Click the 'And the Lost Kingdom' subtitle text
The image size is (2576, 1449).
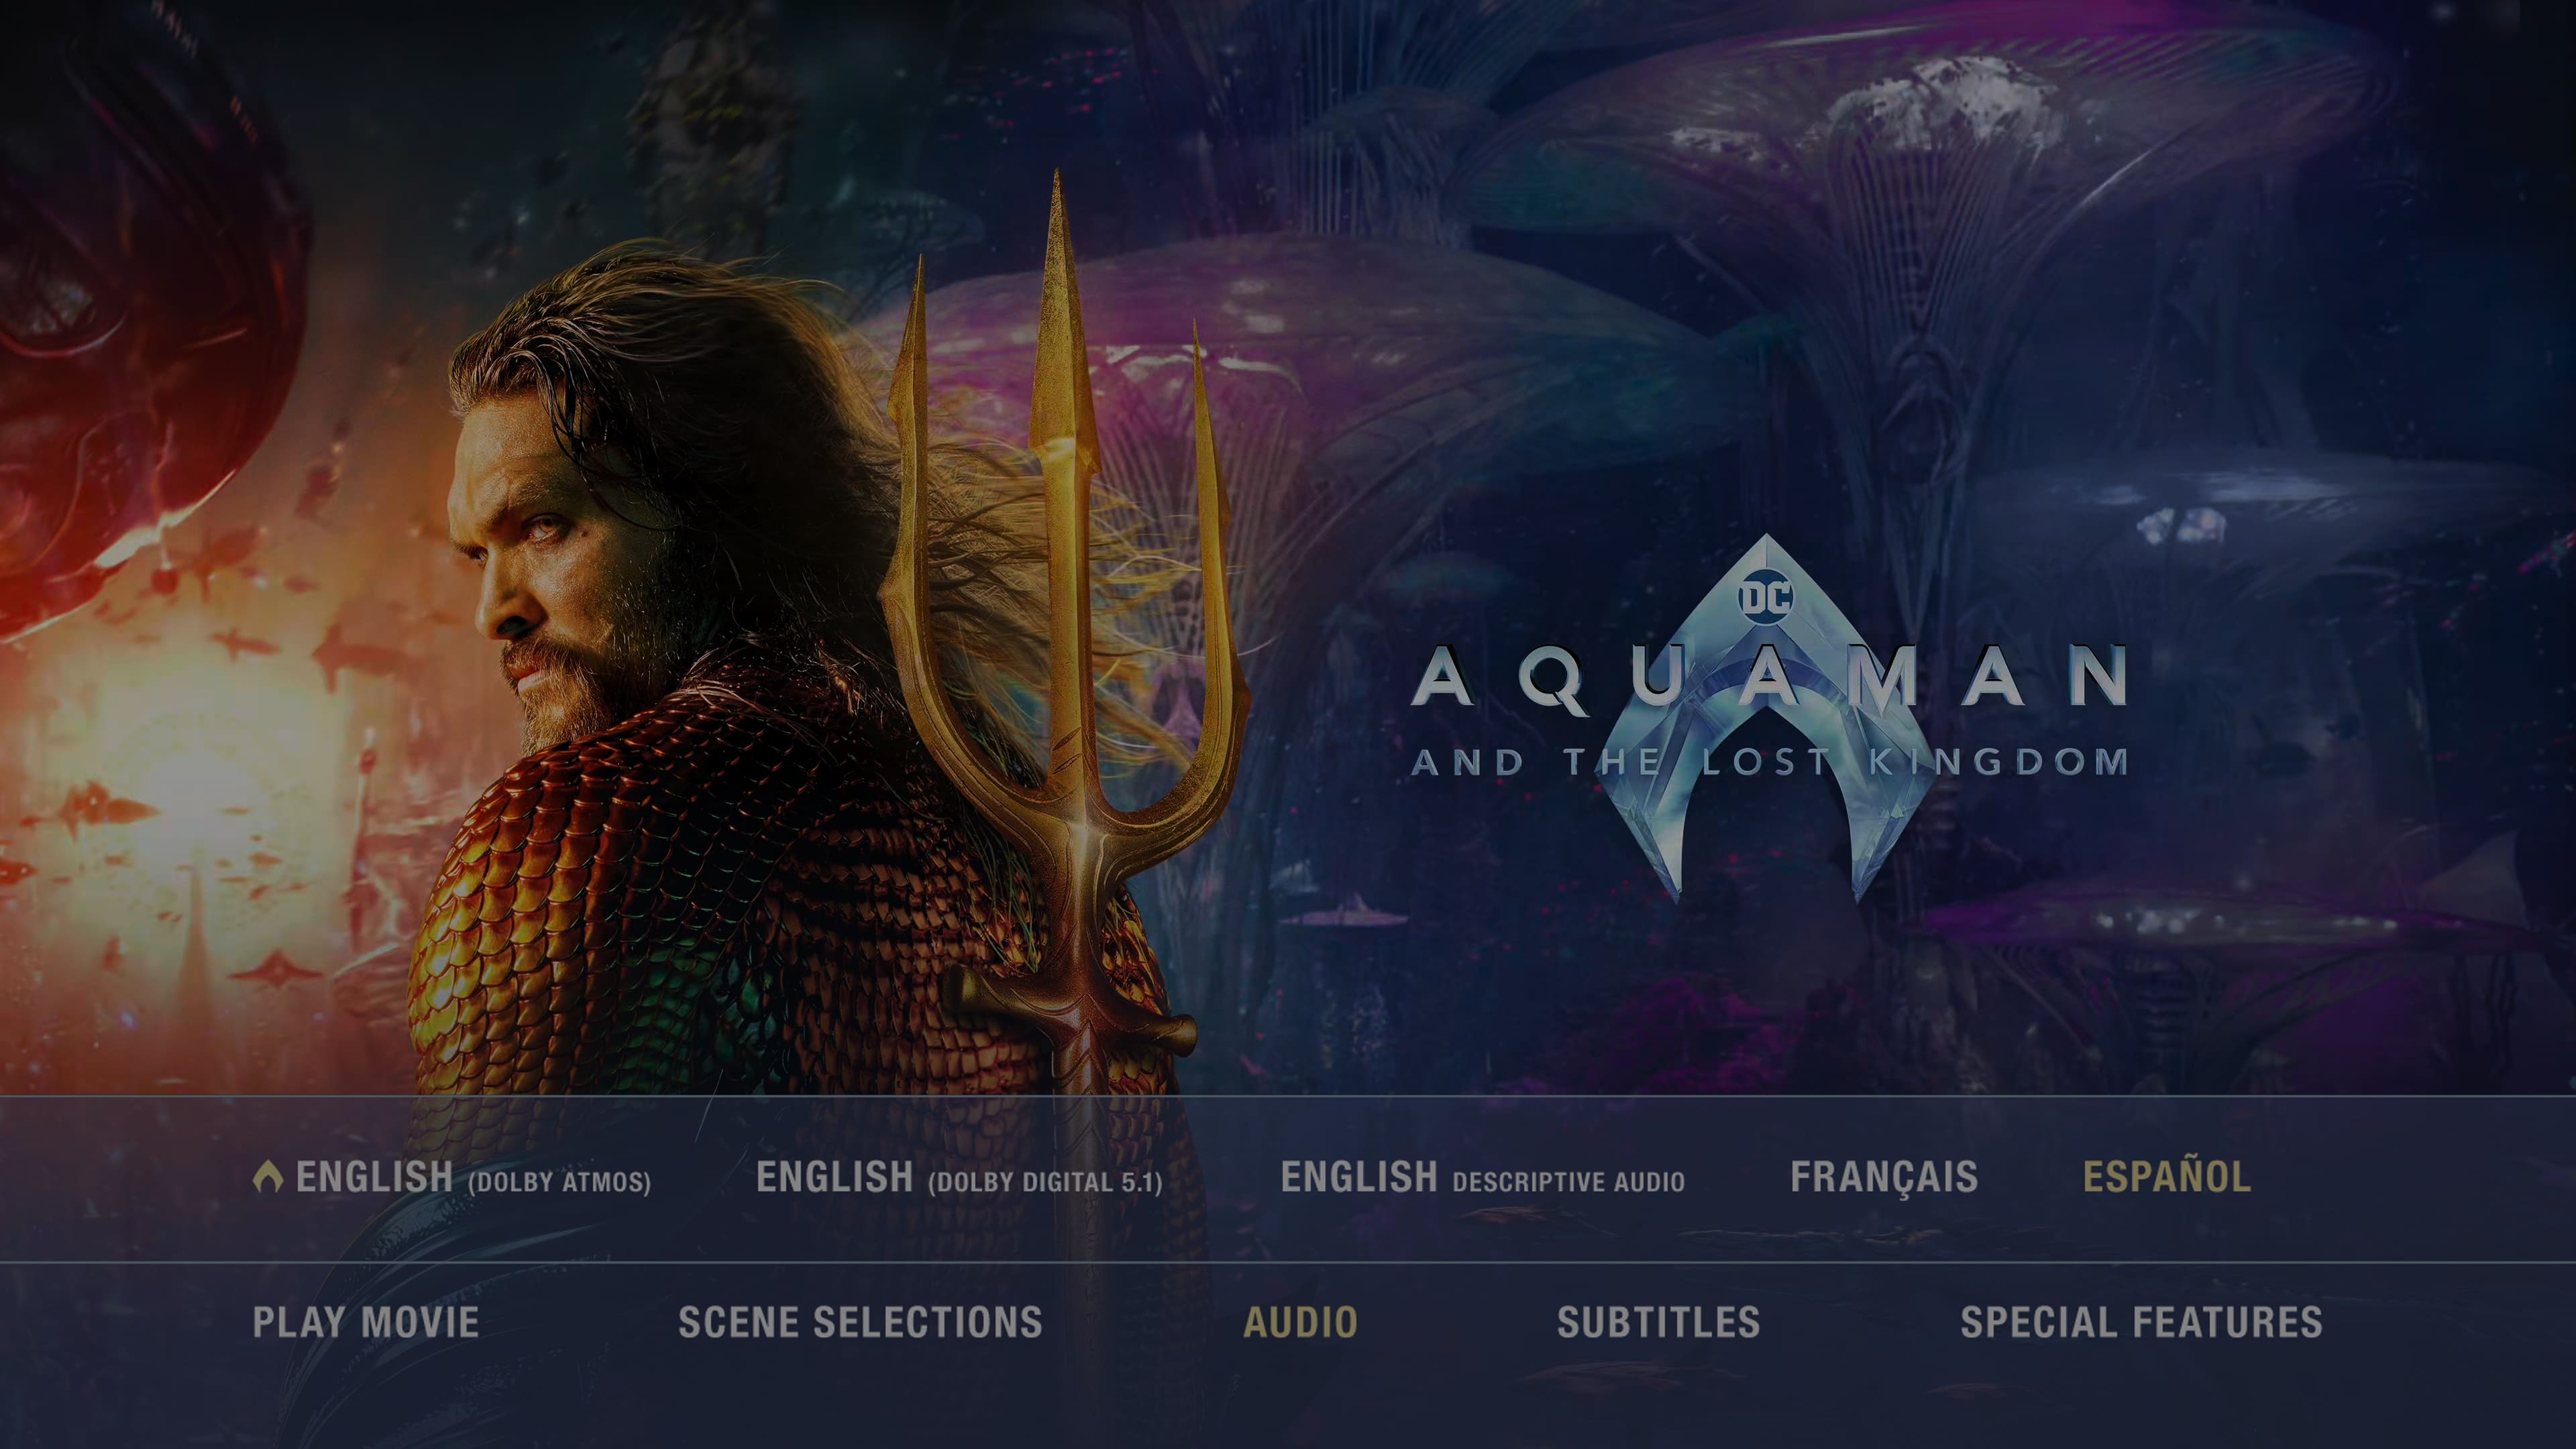(x=1769, y=762)
